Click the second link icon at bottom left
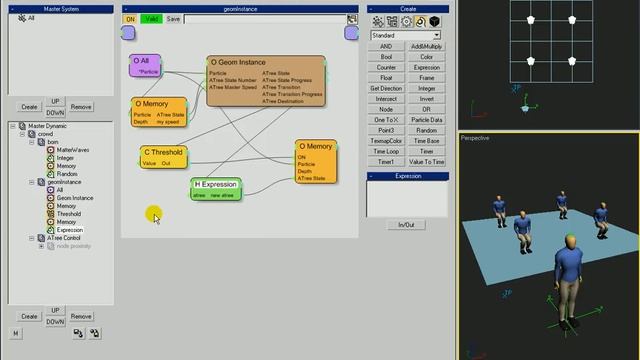640x360 pixels. point(95,333)
